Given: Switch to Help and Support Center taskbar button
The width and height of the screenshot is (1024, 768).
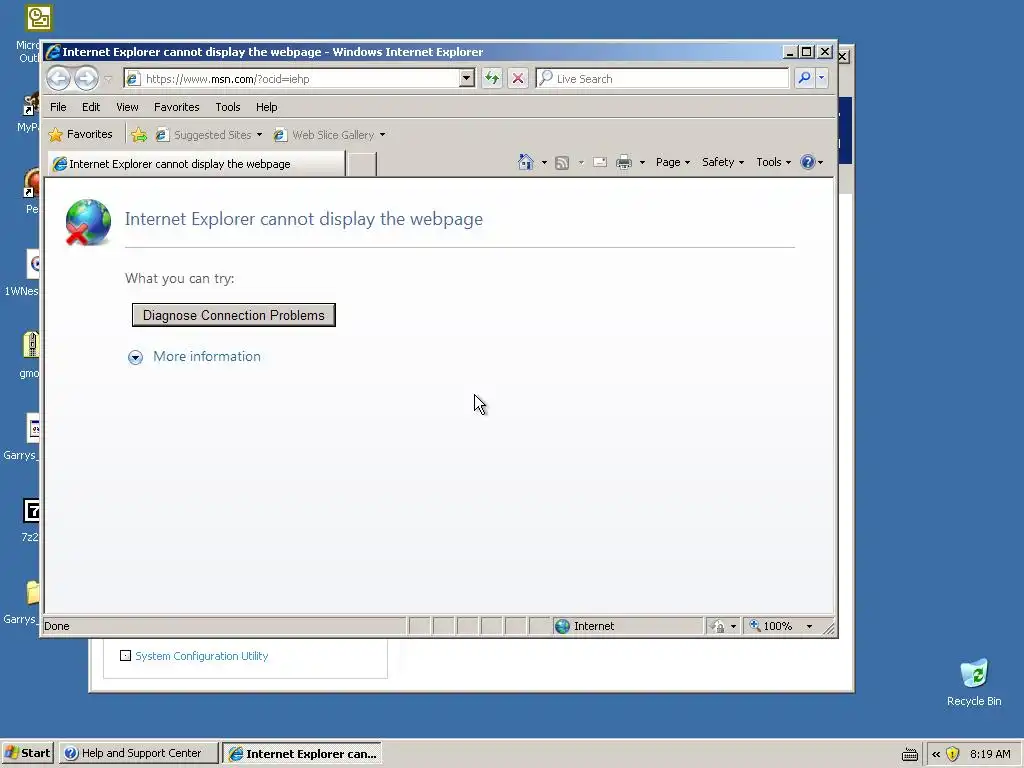Looking at the screenshot, I should tap(138, 753).
